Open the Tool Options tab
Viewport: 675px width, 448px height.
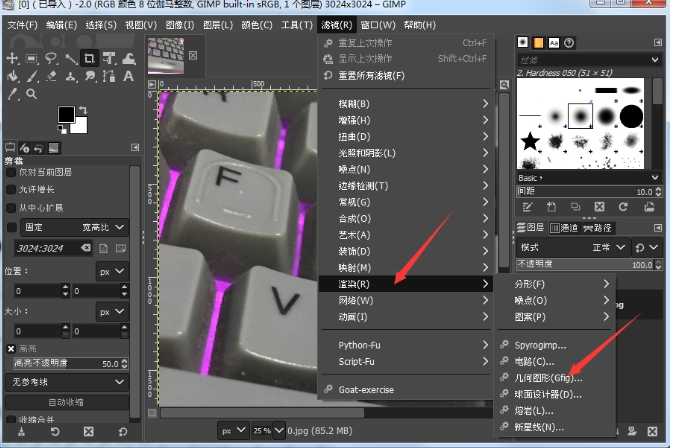point(10,148)
